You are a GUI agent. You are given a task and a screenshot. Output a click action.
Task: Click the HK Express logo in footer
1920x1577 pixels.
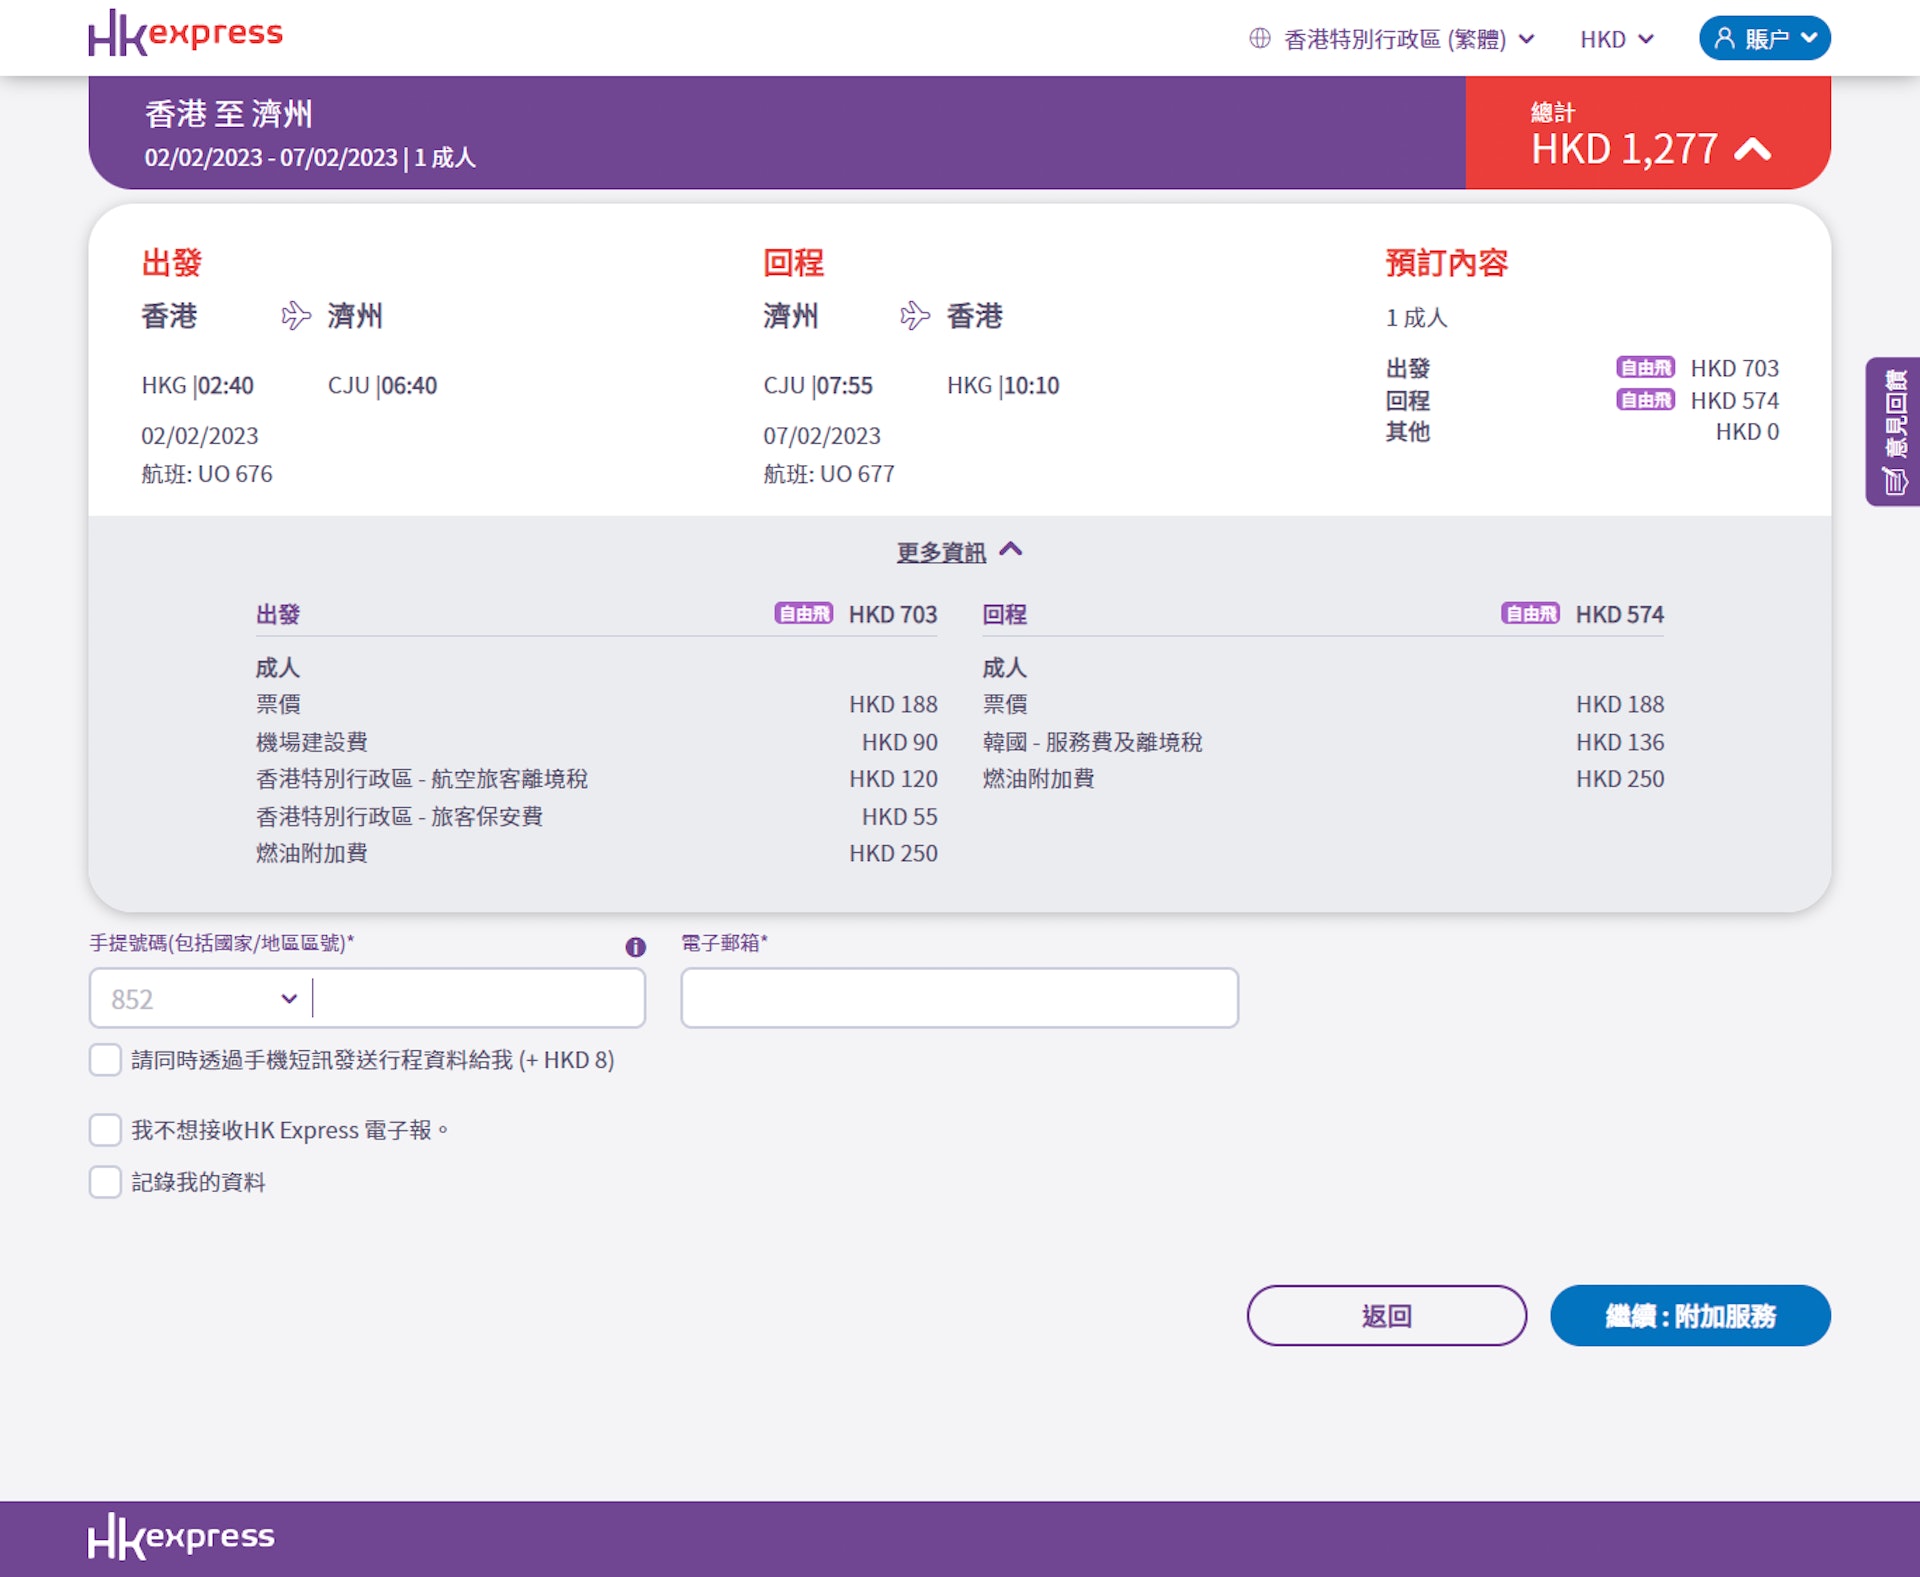(x=181, y=1536)
